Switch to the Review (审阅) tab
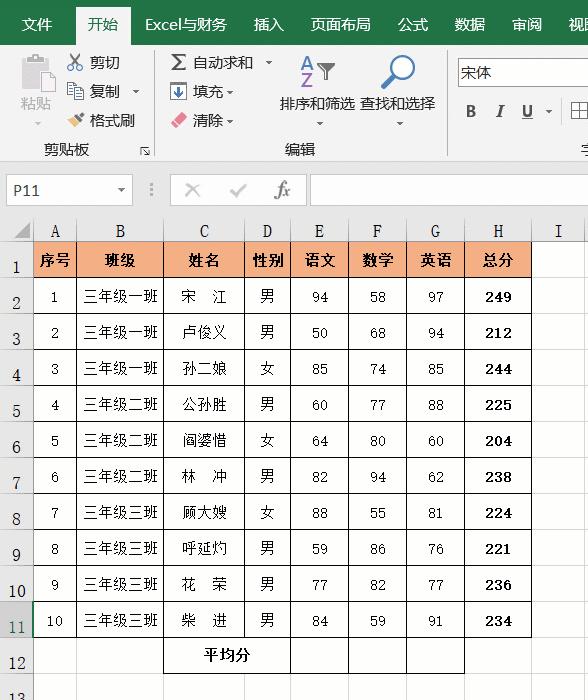 click(527, 25)
